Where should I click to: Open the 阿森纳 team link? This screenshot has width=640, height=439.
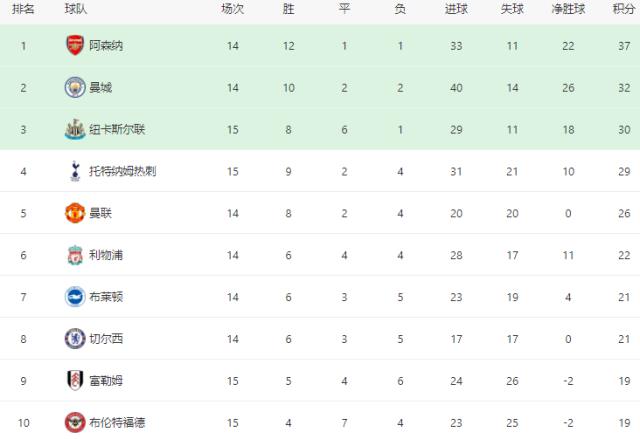tap(106, 46)
